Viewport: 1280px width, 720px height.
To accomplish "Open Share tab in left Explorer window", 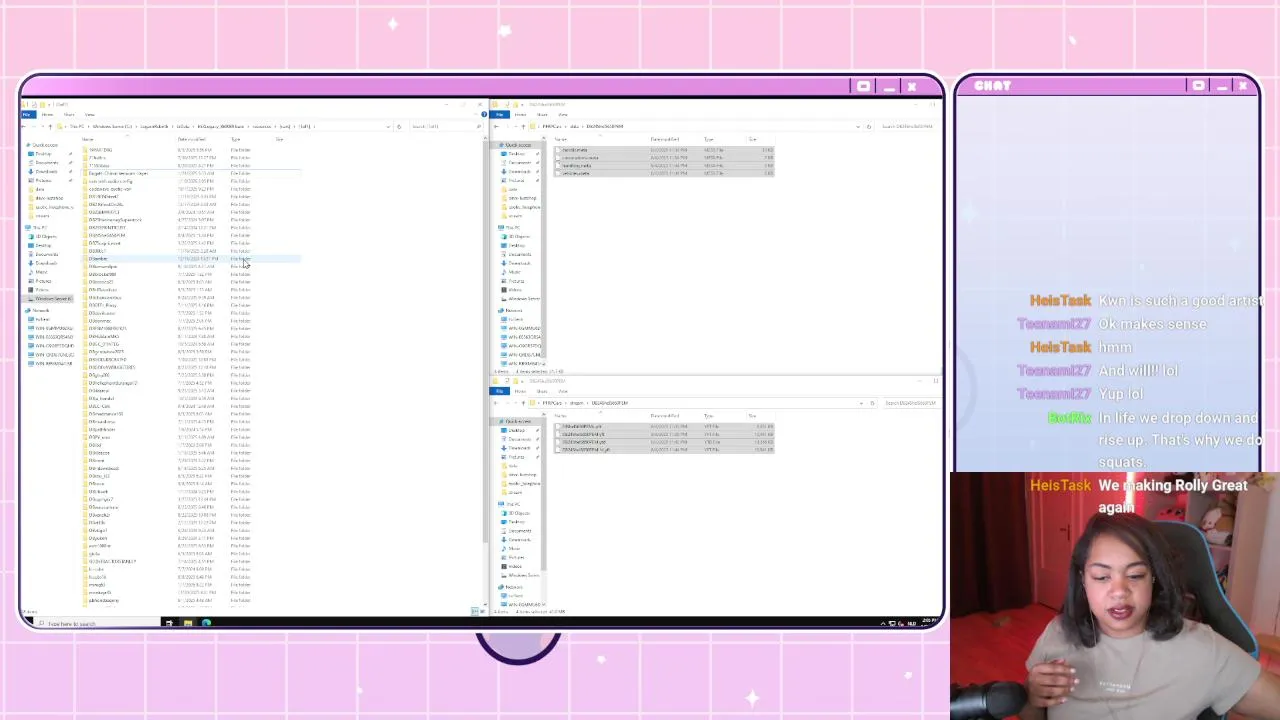I will pos(69,114).
